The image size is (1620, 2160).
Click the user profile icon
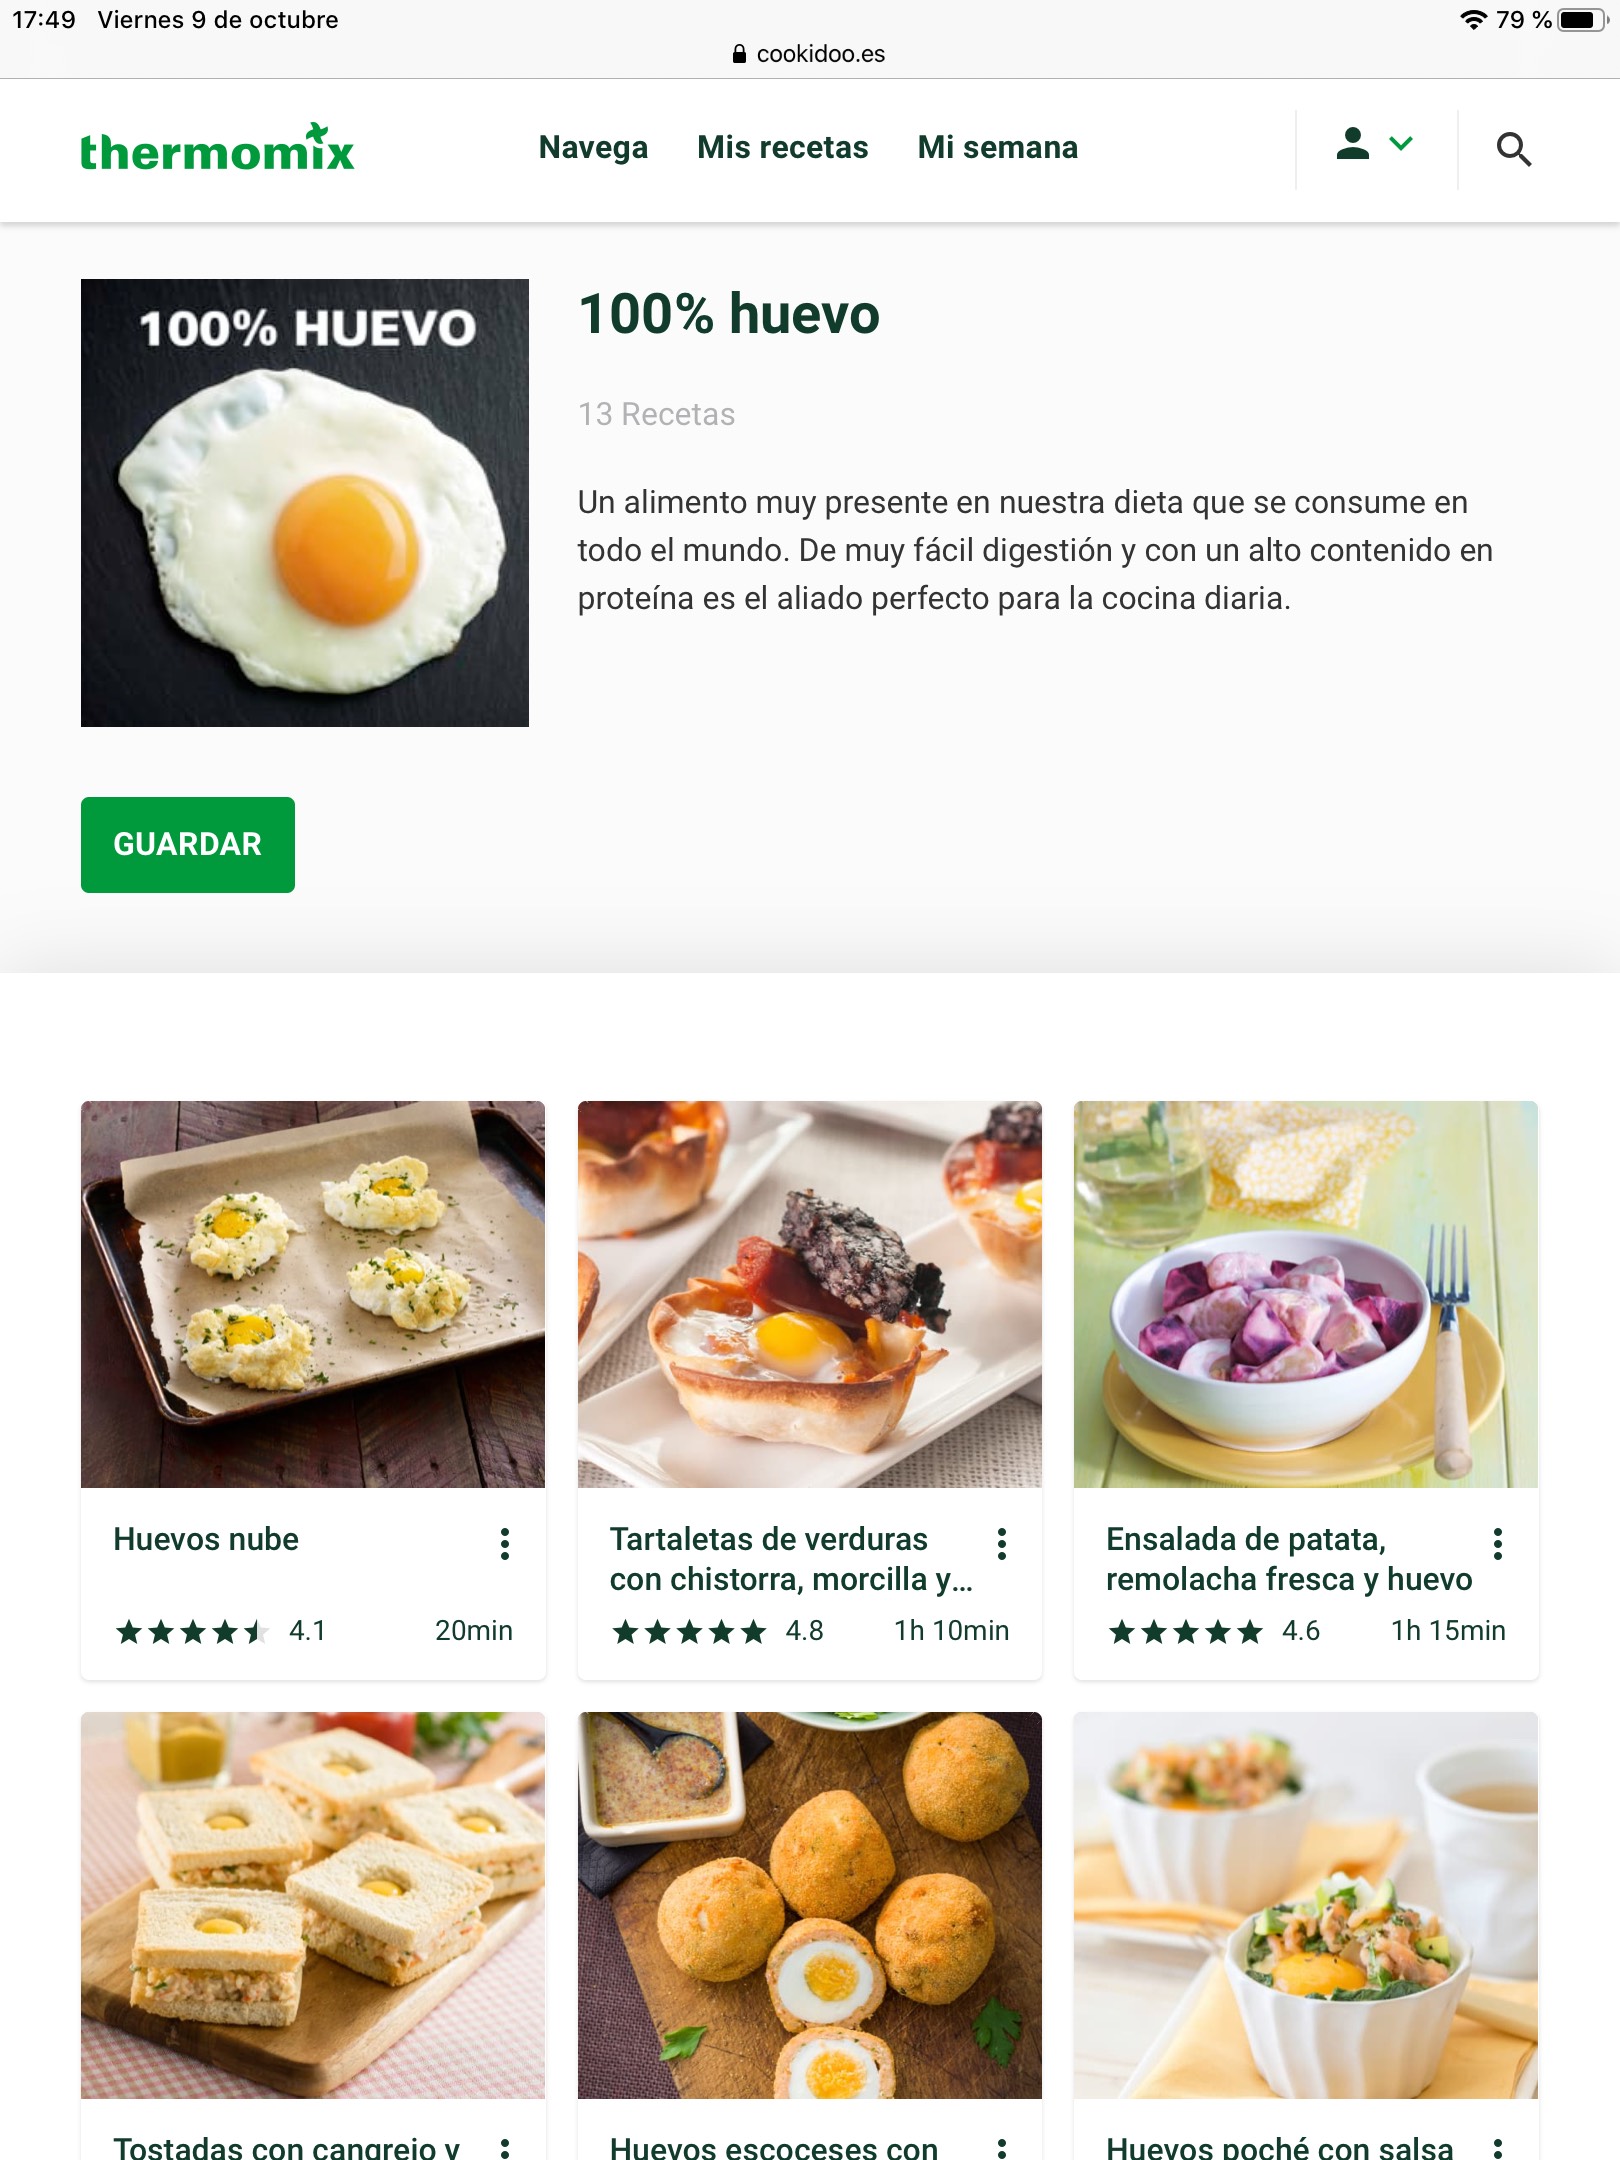point(1352,144)
